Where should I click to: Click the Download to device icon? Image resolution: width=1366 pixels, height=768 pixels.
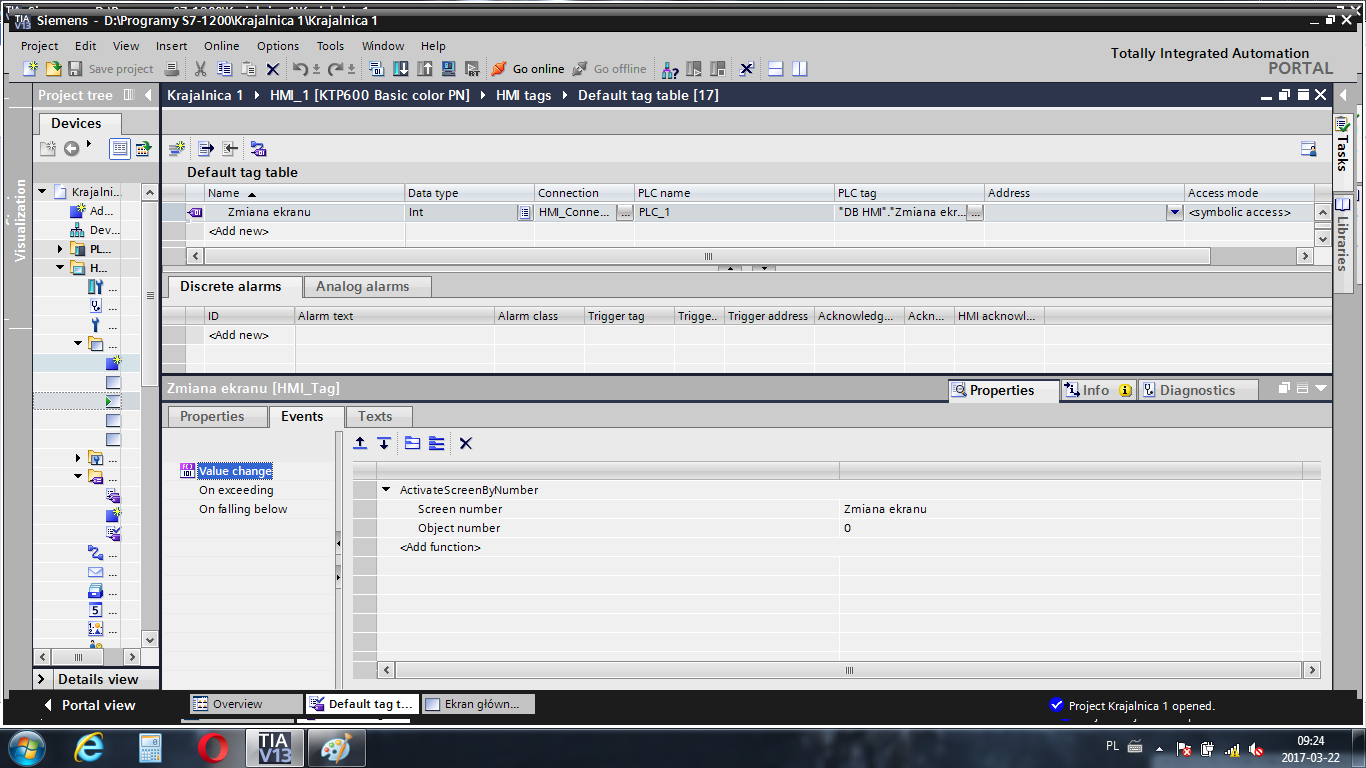click(x=401, y=69)
